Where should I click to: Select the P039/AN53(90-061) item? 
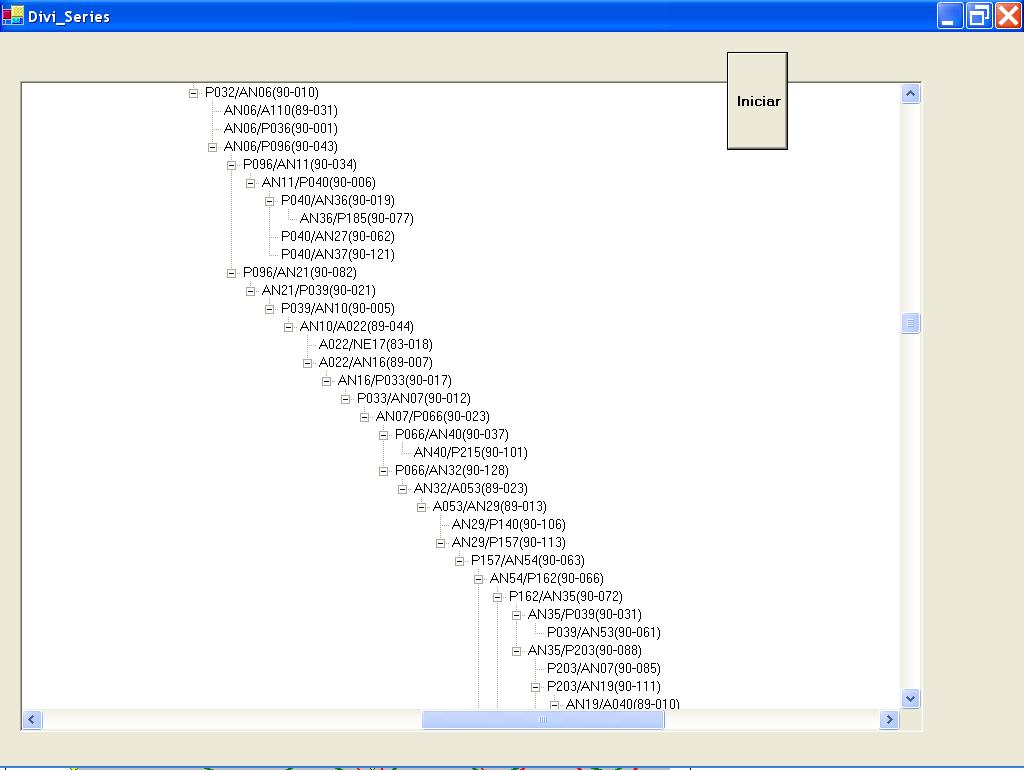coord(603,633)
